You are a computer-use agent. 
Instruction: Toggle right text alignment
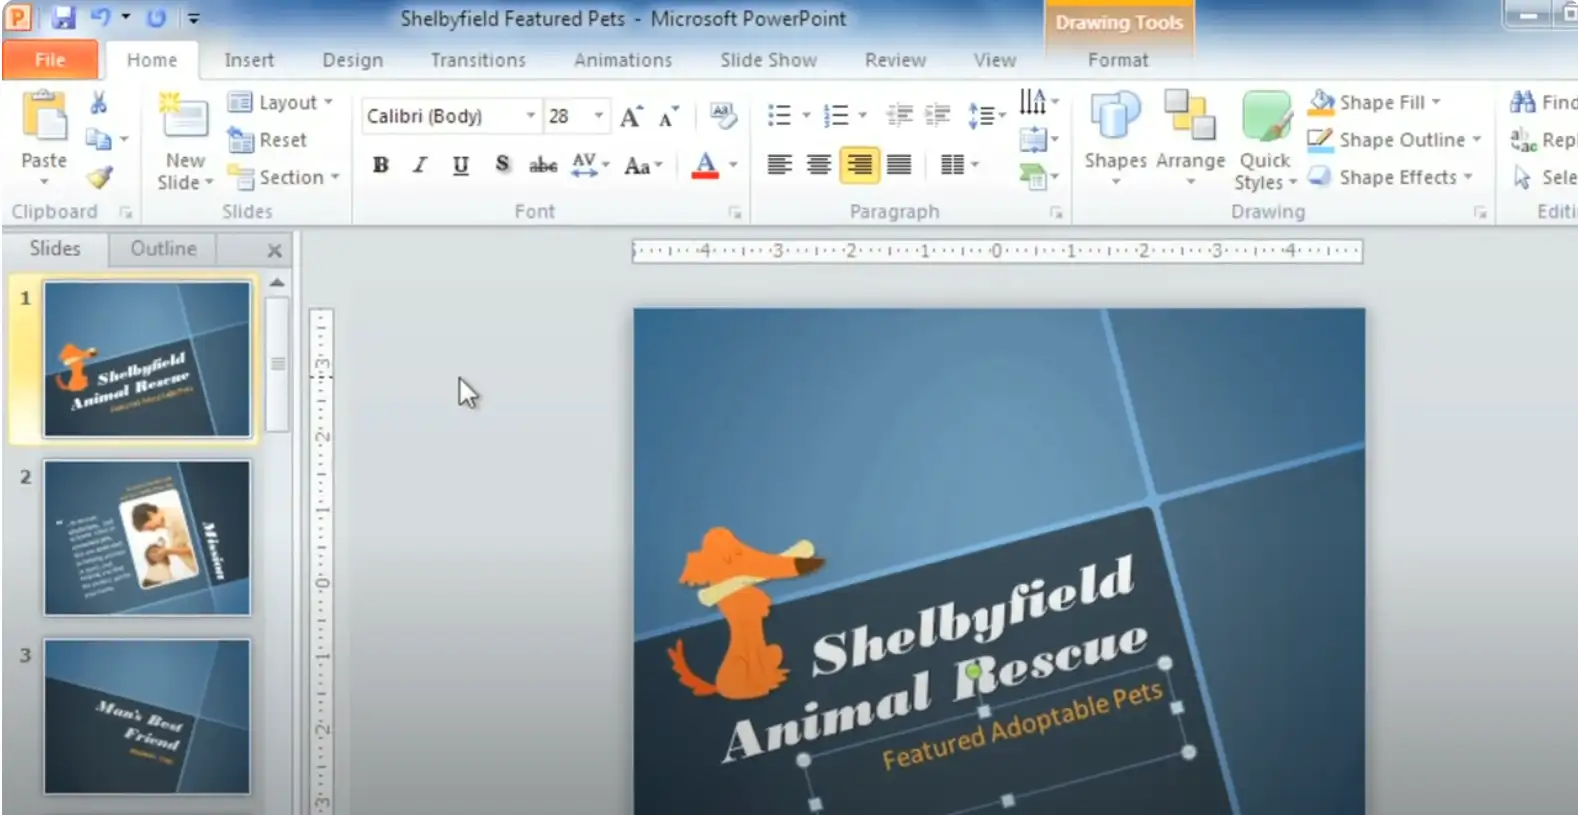coord(859,165)
